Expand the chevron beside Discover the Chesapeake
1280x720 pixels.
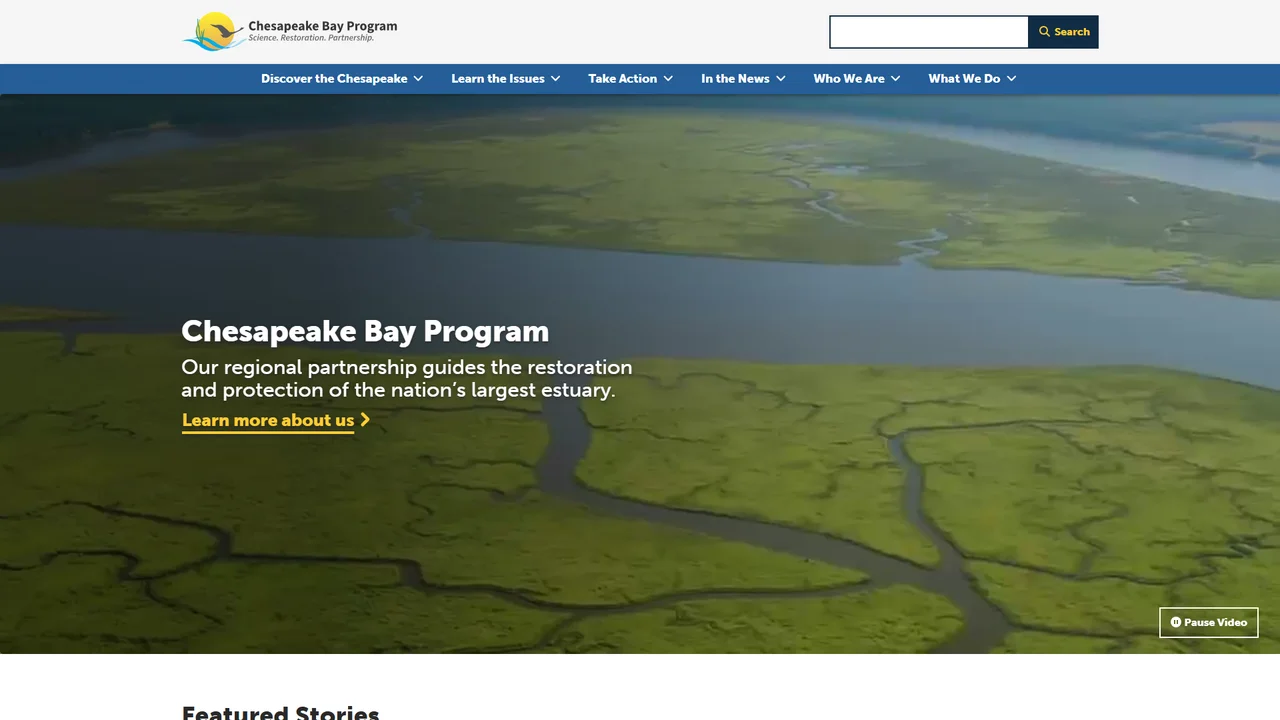[x=418, y=78]
